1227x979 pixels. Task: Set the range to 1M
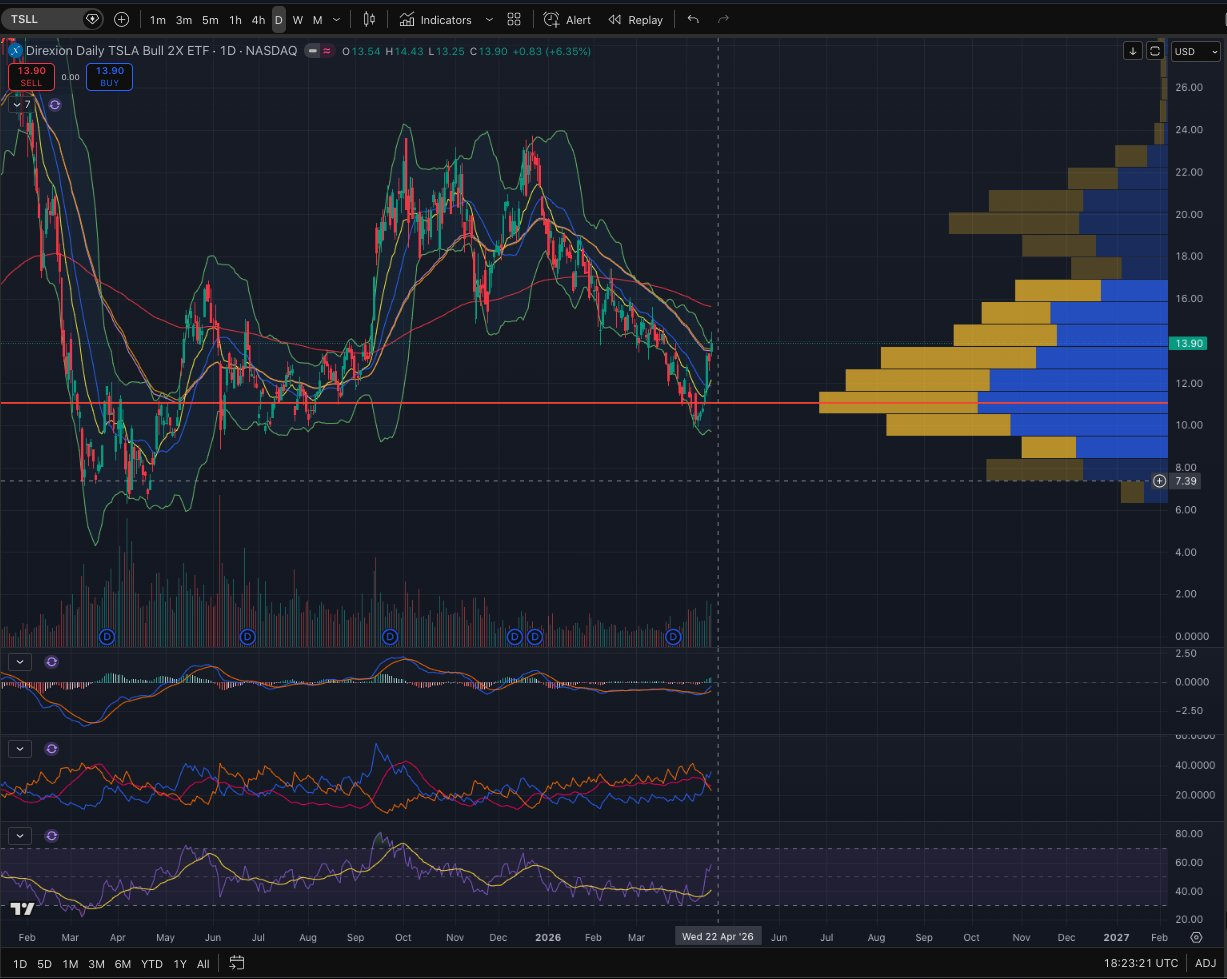coord(70,964)
